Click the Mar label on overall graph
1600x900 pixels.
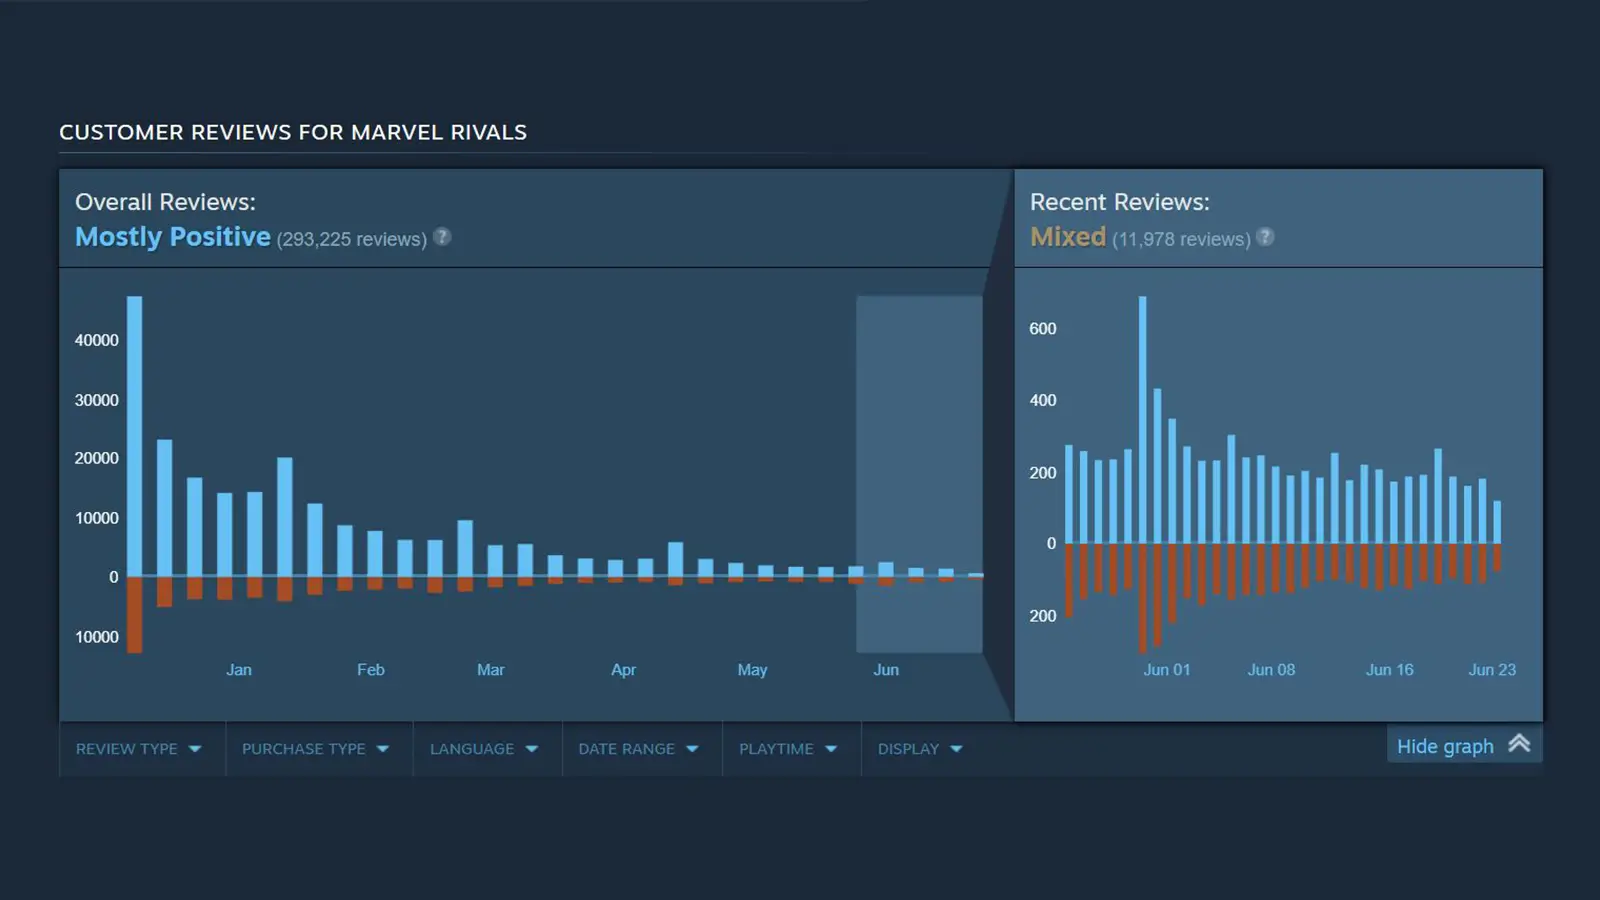491,670
